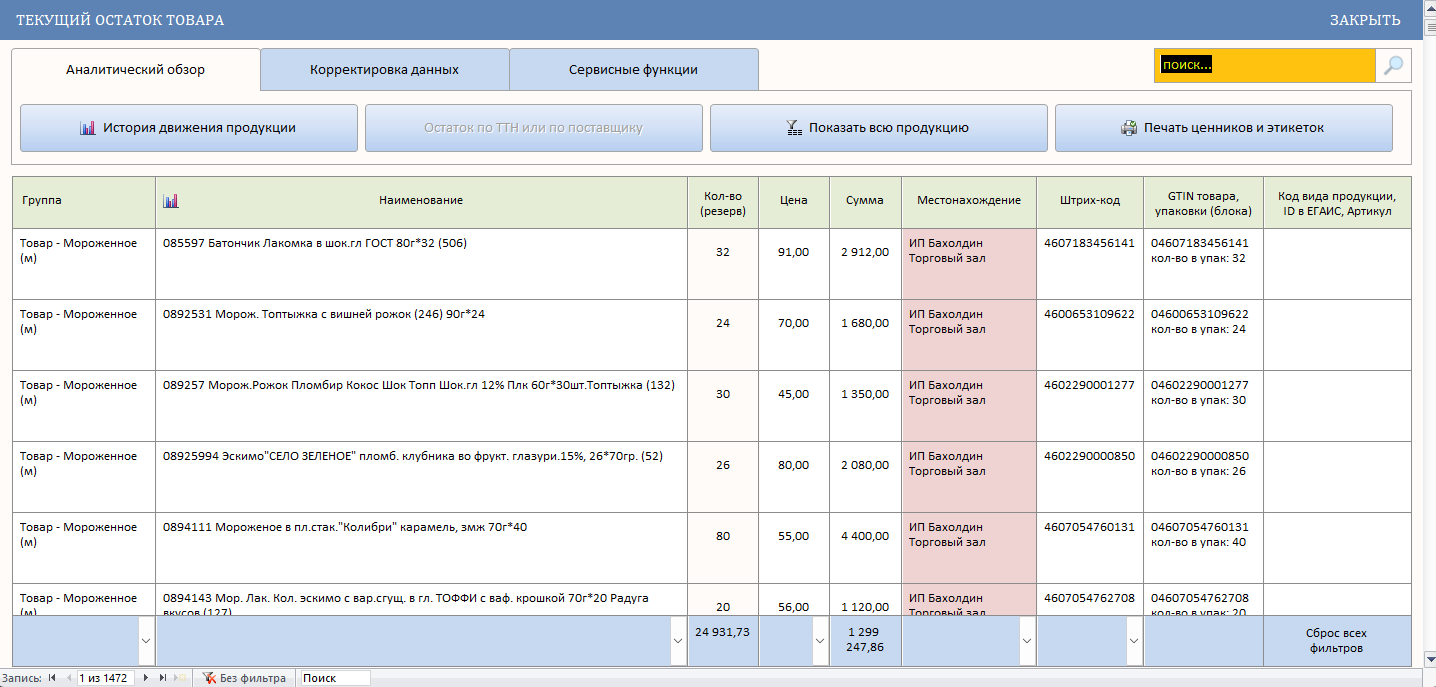Open 'Печать ценников и этикеток'
Screen dimensions: 1436x687
click(x=1223, y=128)
